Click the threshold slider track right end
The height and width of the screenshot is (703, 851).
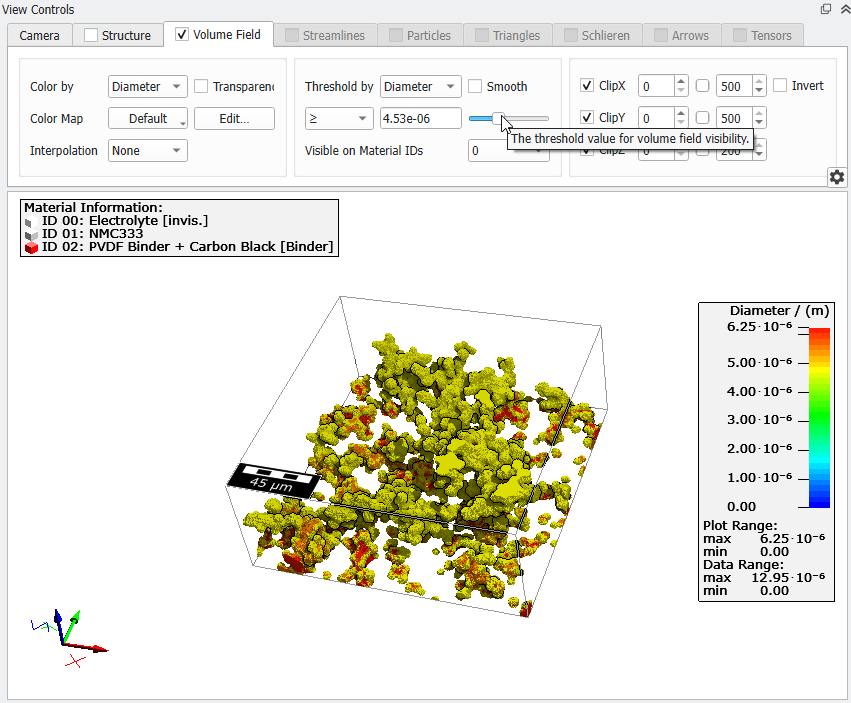(x=545, y=118)
